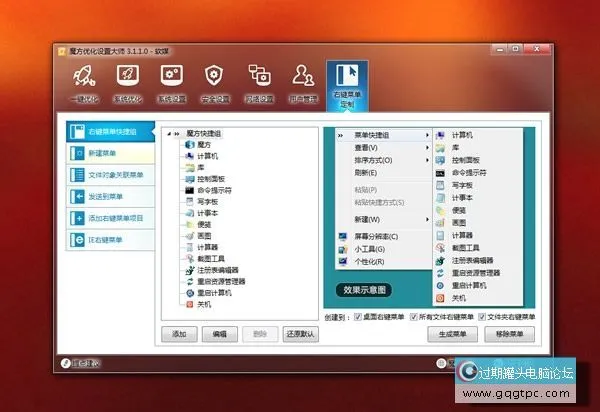The height and width of the screenshot is (412, 600).
Task: Select the 截图工具 icon in the tree
Action: [190, 259]
